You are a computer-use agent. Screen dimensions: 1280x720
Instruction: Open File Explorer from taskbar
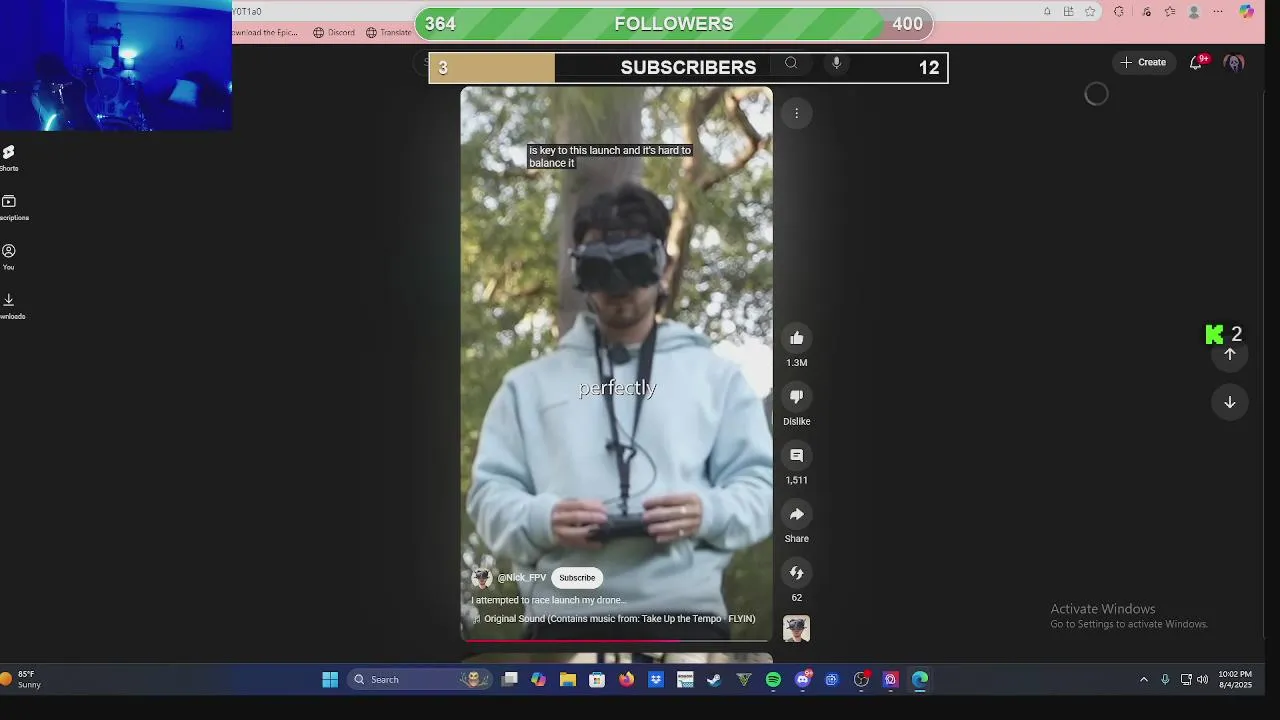pyautogui.click(x=568, y=680)
